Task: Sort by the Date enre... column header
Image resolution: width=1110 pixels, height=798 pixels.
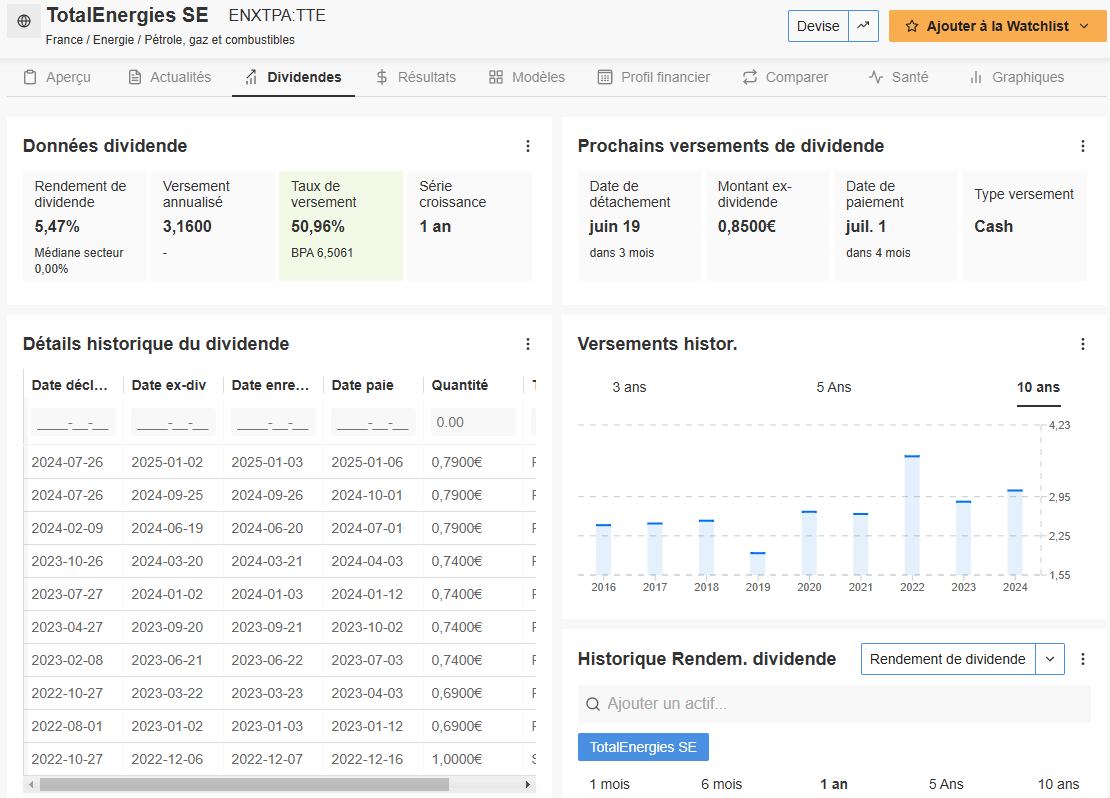Action: [x=270, y=385]
